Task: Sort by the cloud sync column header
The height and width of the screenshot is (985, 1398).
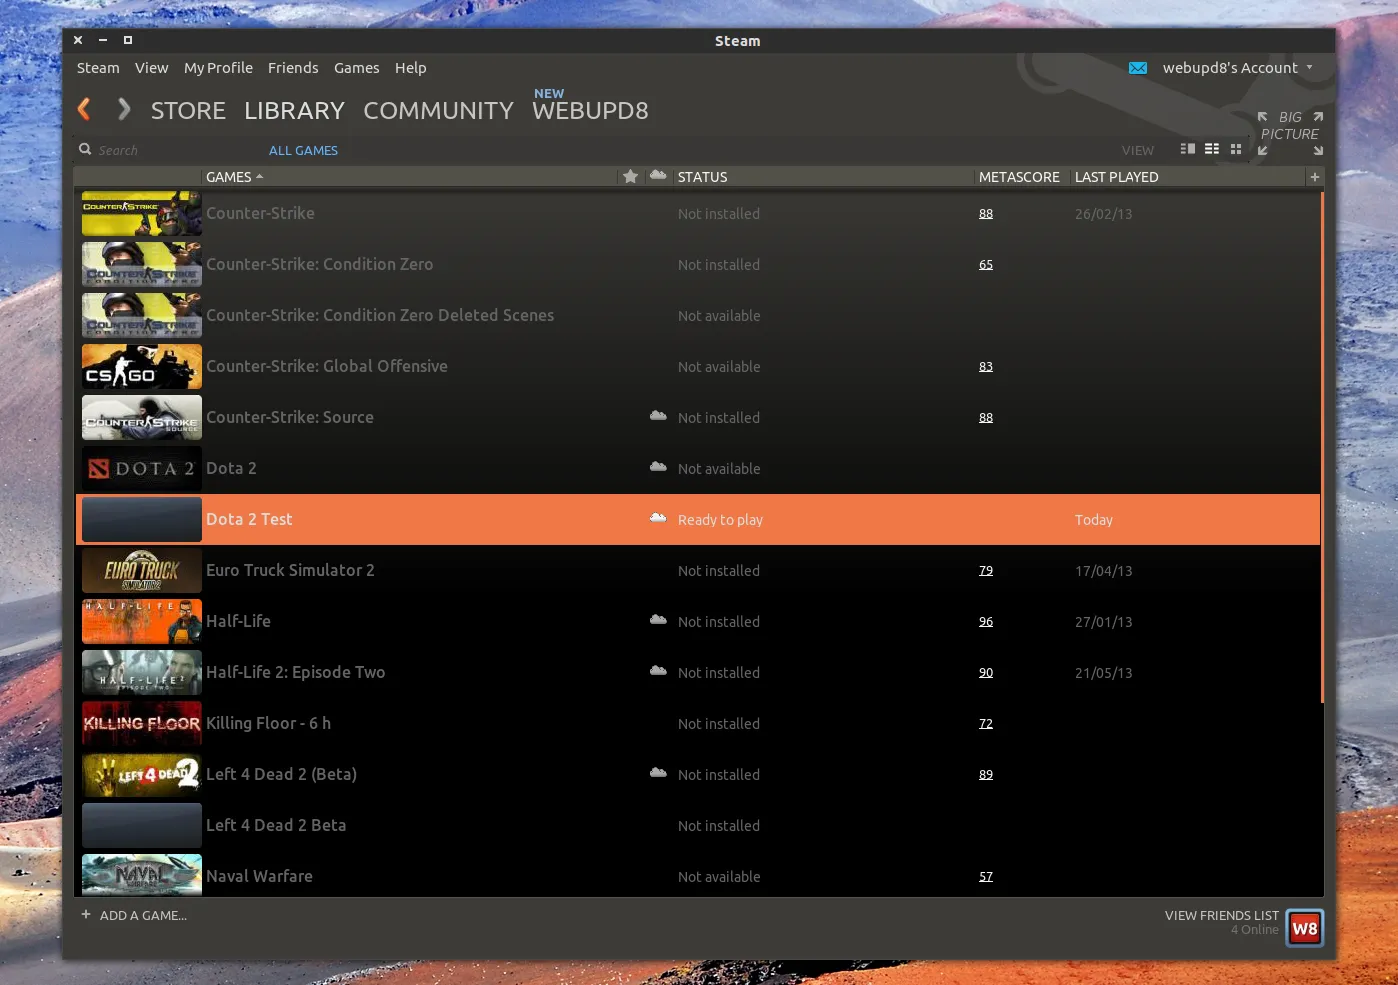Action: (658, 175)
